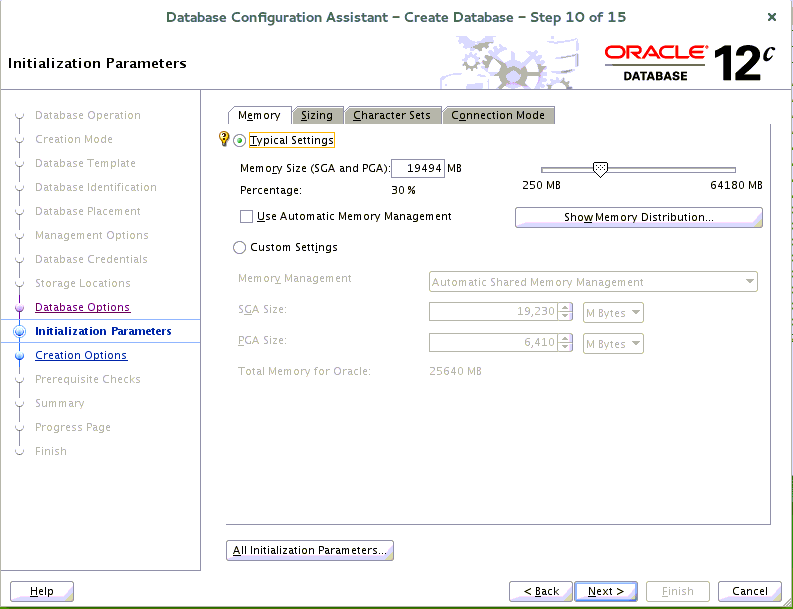Click the Creation Options step bullet icon
The width and height of the screenshot is (793, 609).
point(18,356)
